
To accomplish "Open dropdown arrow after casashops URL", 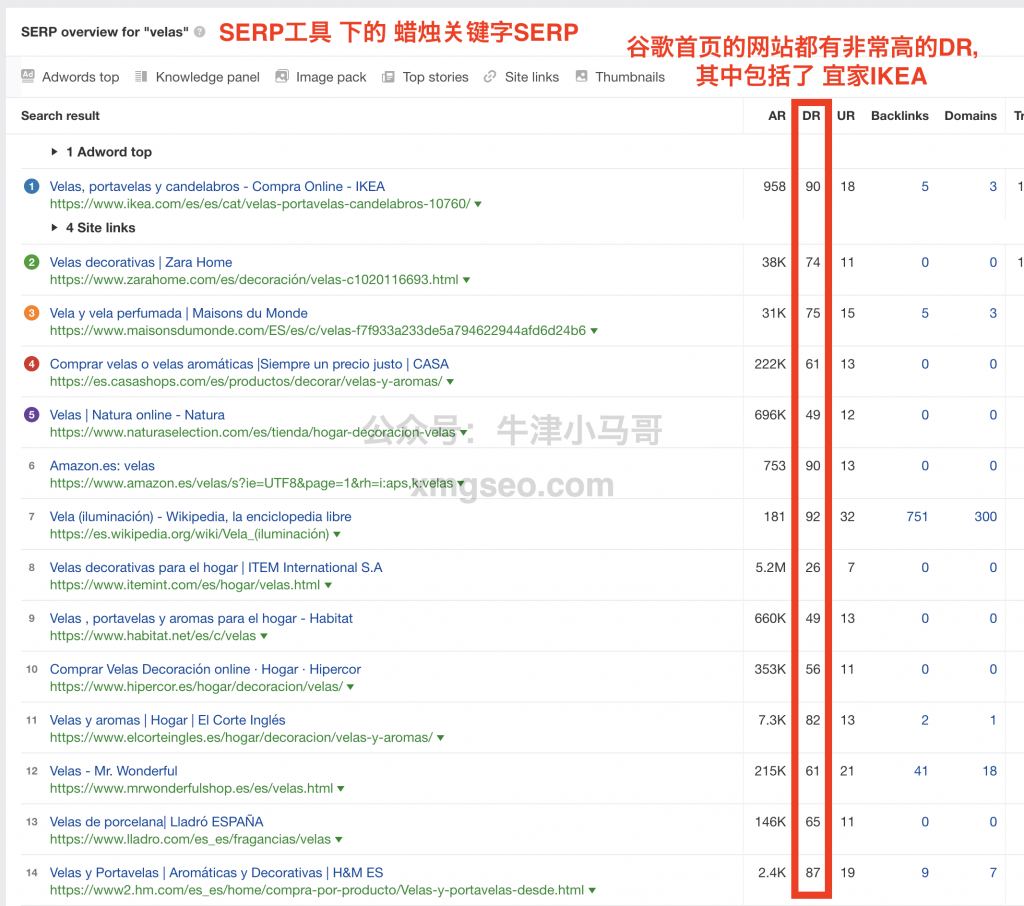I will [450, 382].
